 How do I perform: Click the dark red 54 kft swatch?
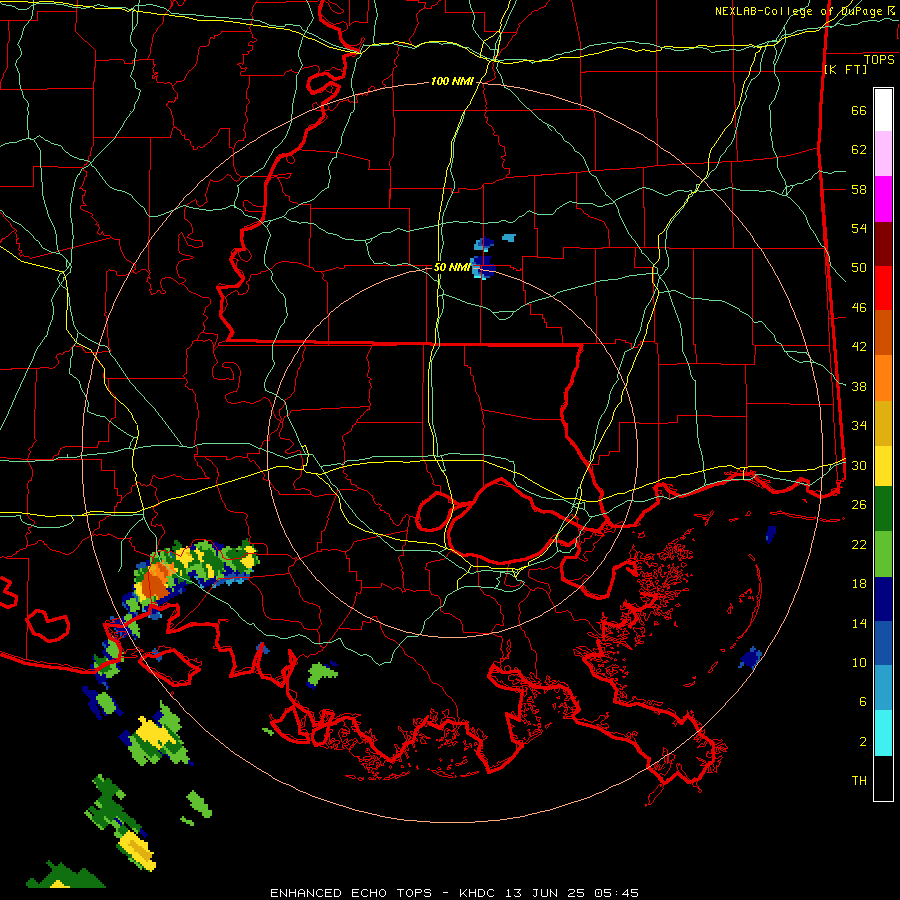pos(883,244)
